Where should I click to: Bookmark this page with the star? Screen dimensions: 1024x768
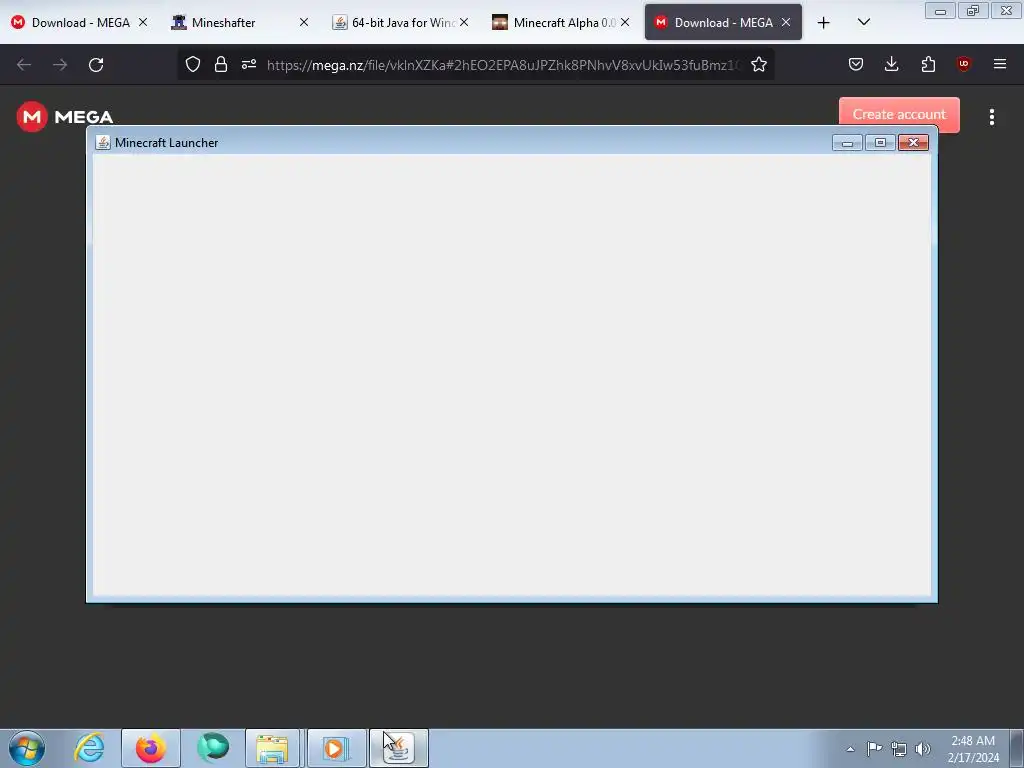(758, 64)
